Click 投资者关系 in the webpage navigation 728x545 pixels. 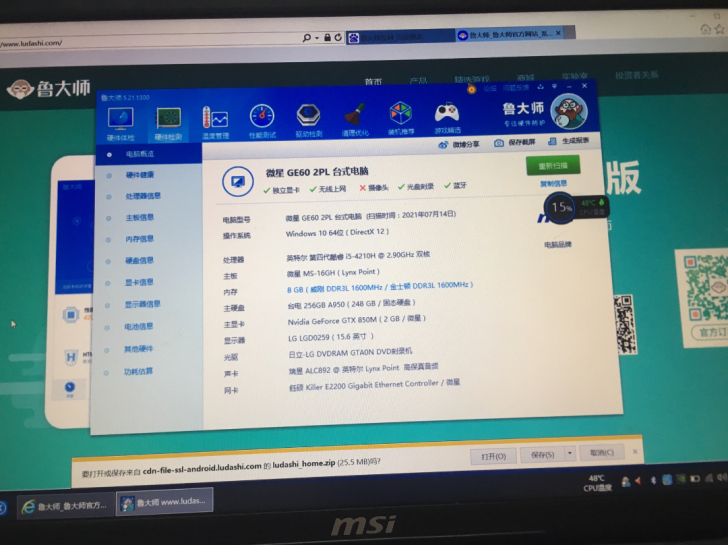click(637, 75)
